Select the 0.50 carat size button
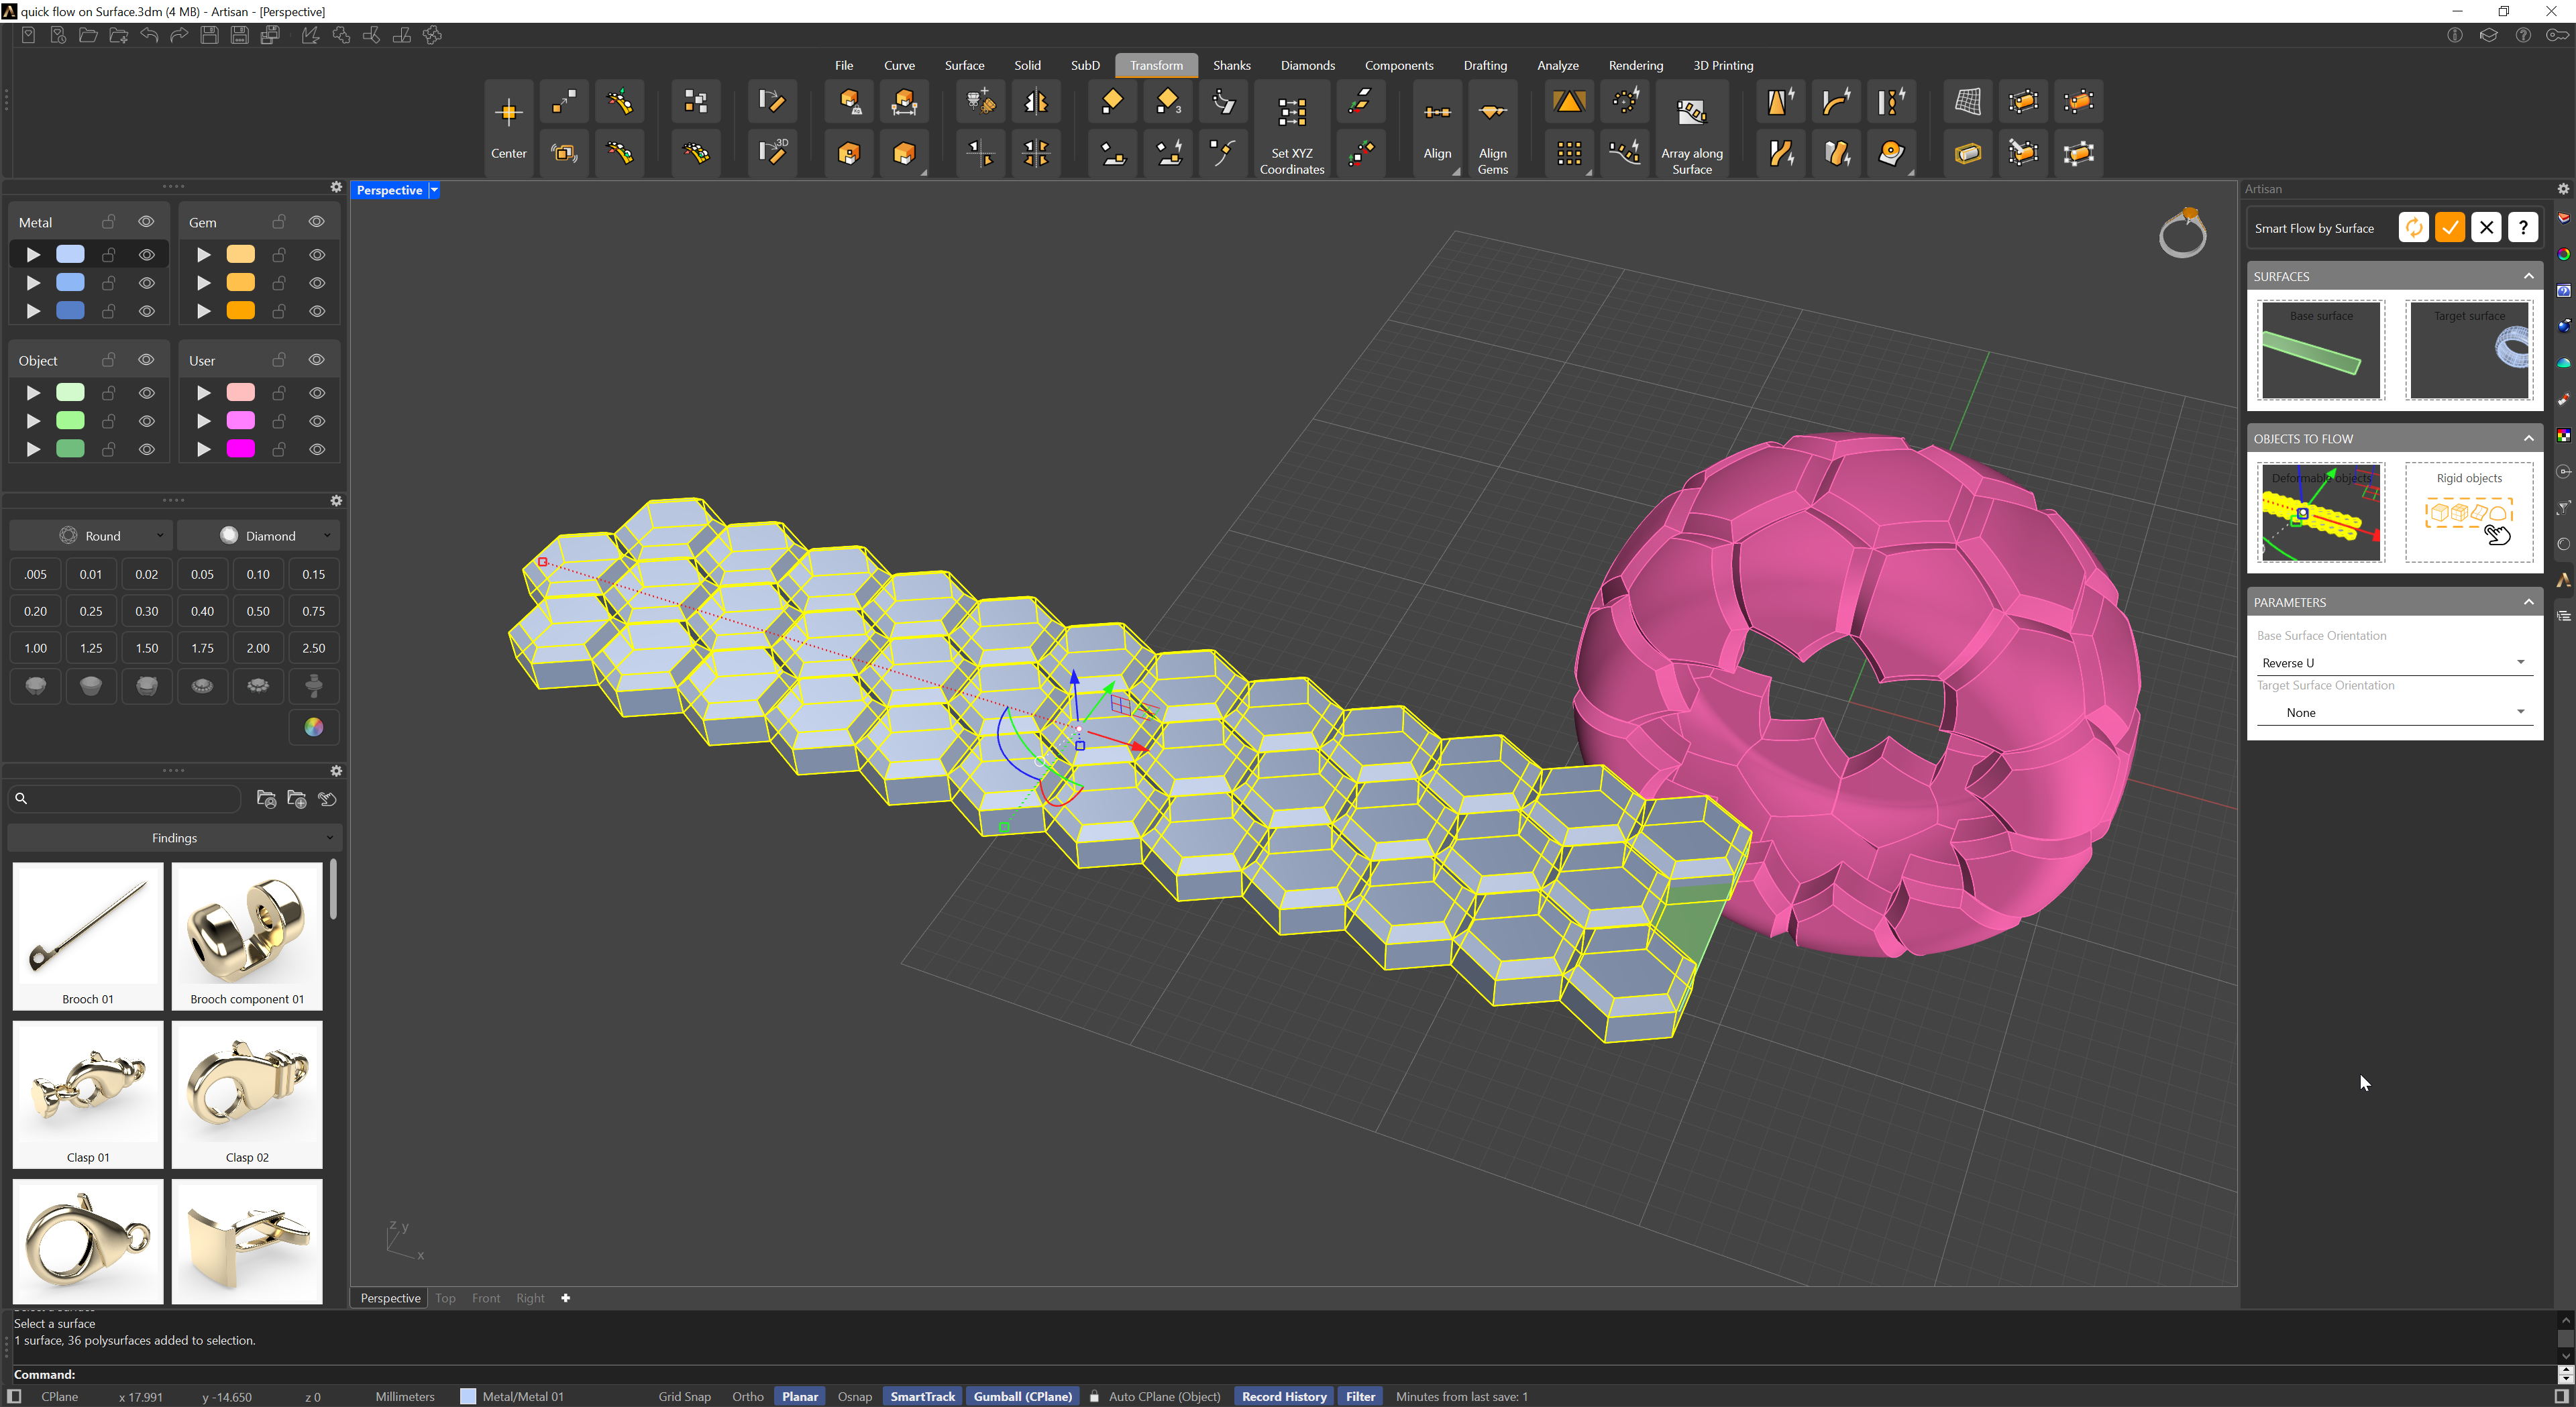Screen dimensions: 2576x1407 pos(258,611)
